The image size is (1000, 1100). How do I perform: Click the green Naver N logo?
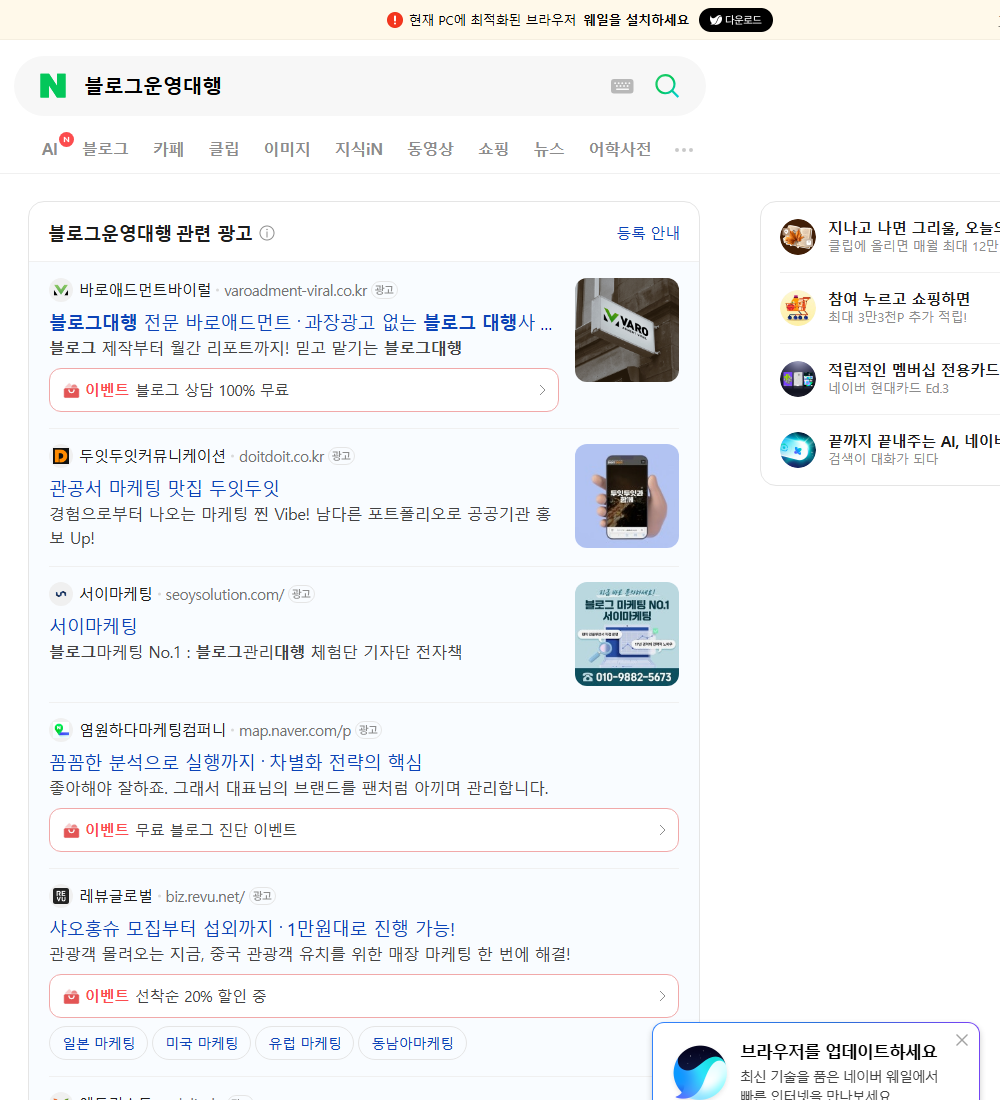pyautogui.click(x=53, y=86)
